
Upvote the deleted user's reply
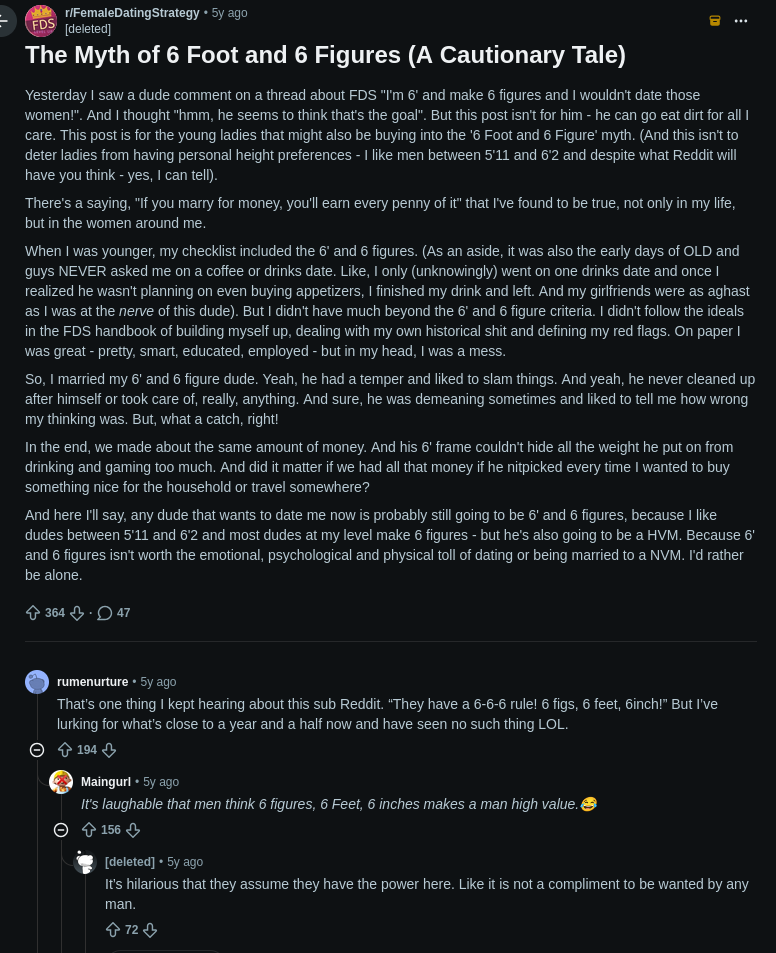[x=113, y=930]
